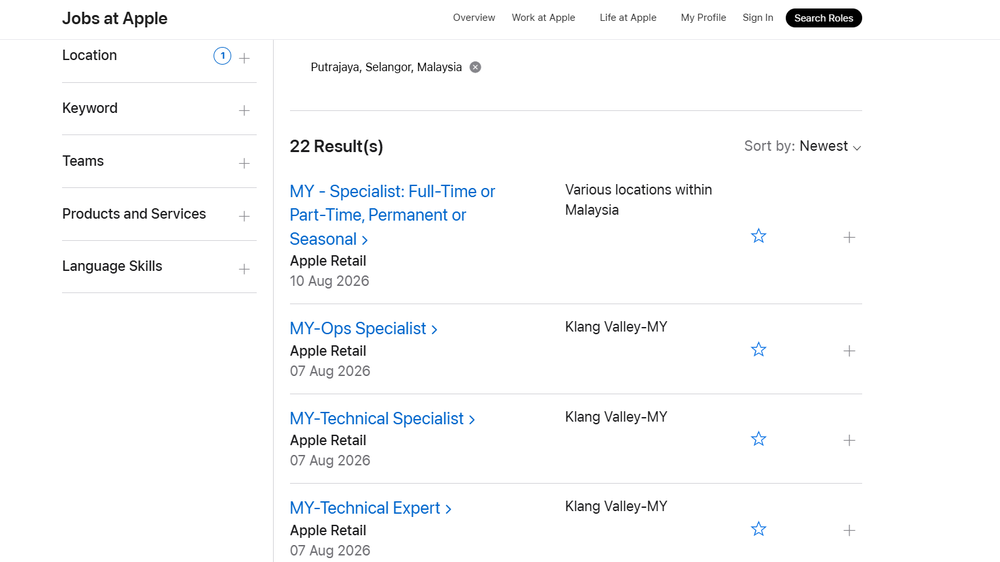Expand details for MY-Ops Specialist row
This screenshot has width=1000, height=562.
click(849, 351)
